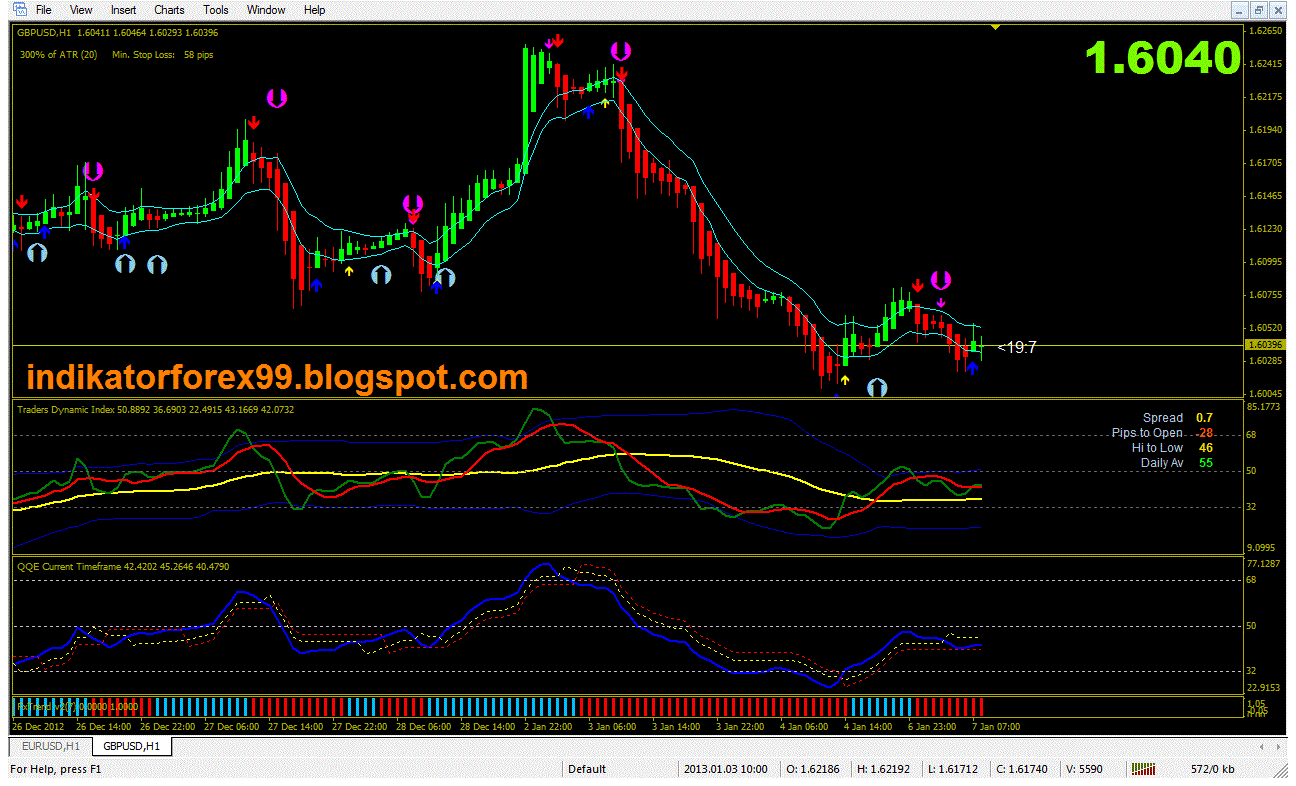The image size is (1296, 786).
Task: Click the 572/0 kb traffic indicator
Action: pos(1213,769)
